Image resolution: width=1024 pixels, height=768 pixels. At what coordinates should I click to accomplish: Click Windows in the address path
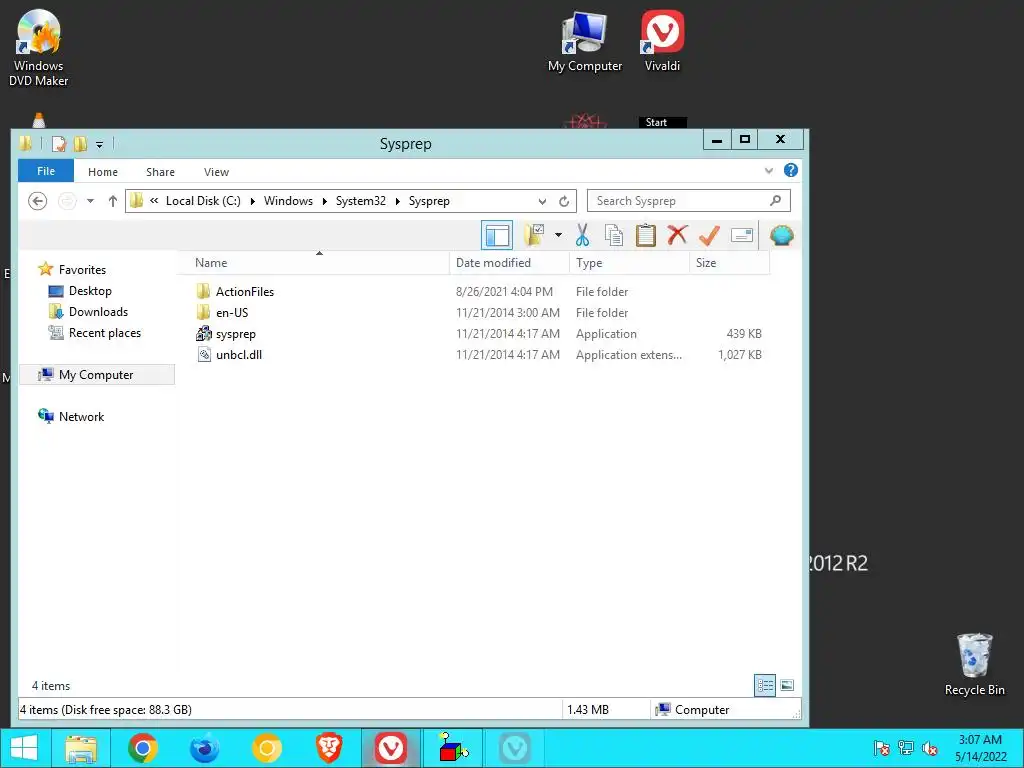288,201
